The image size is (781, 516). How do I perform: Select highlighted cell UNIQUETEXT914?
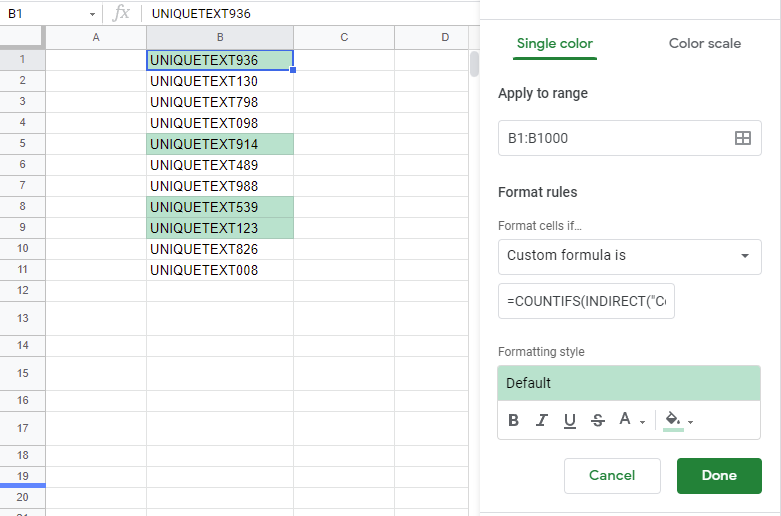click(x=220, y=144)
